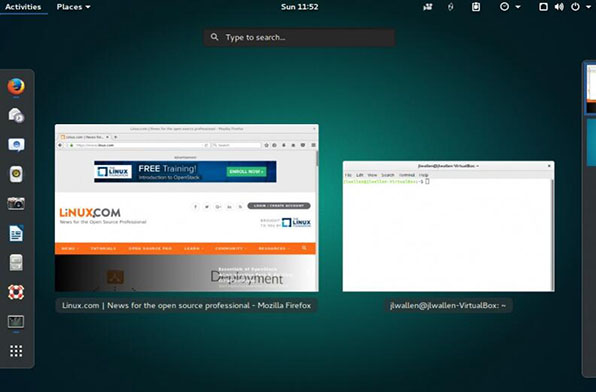Open the NEWS nav item on Linux.com

70,249
